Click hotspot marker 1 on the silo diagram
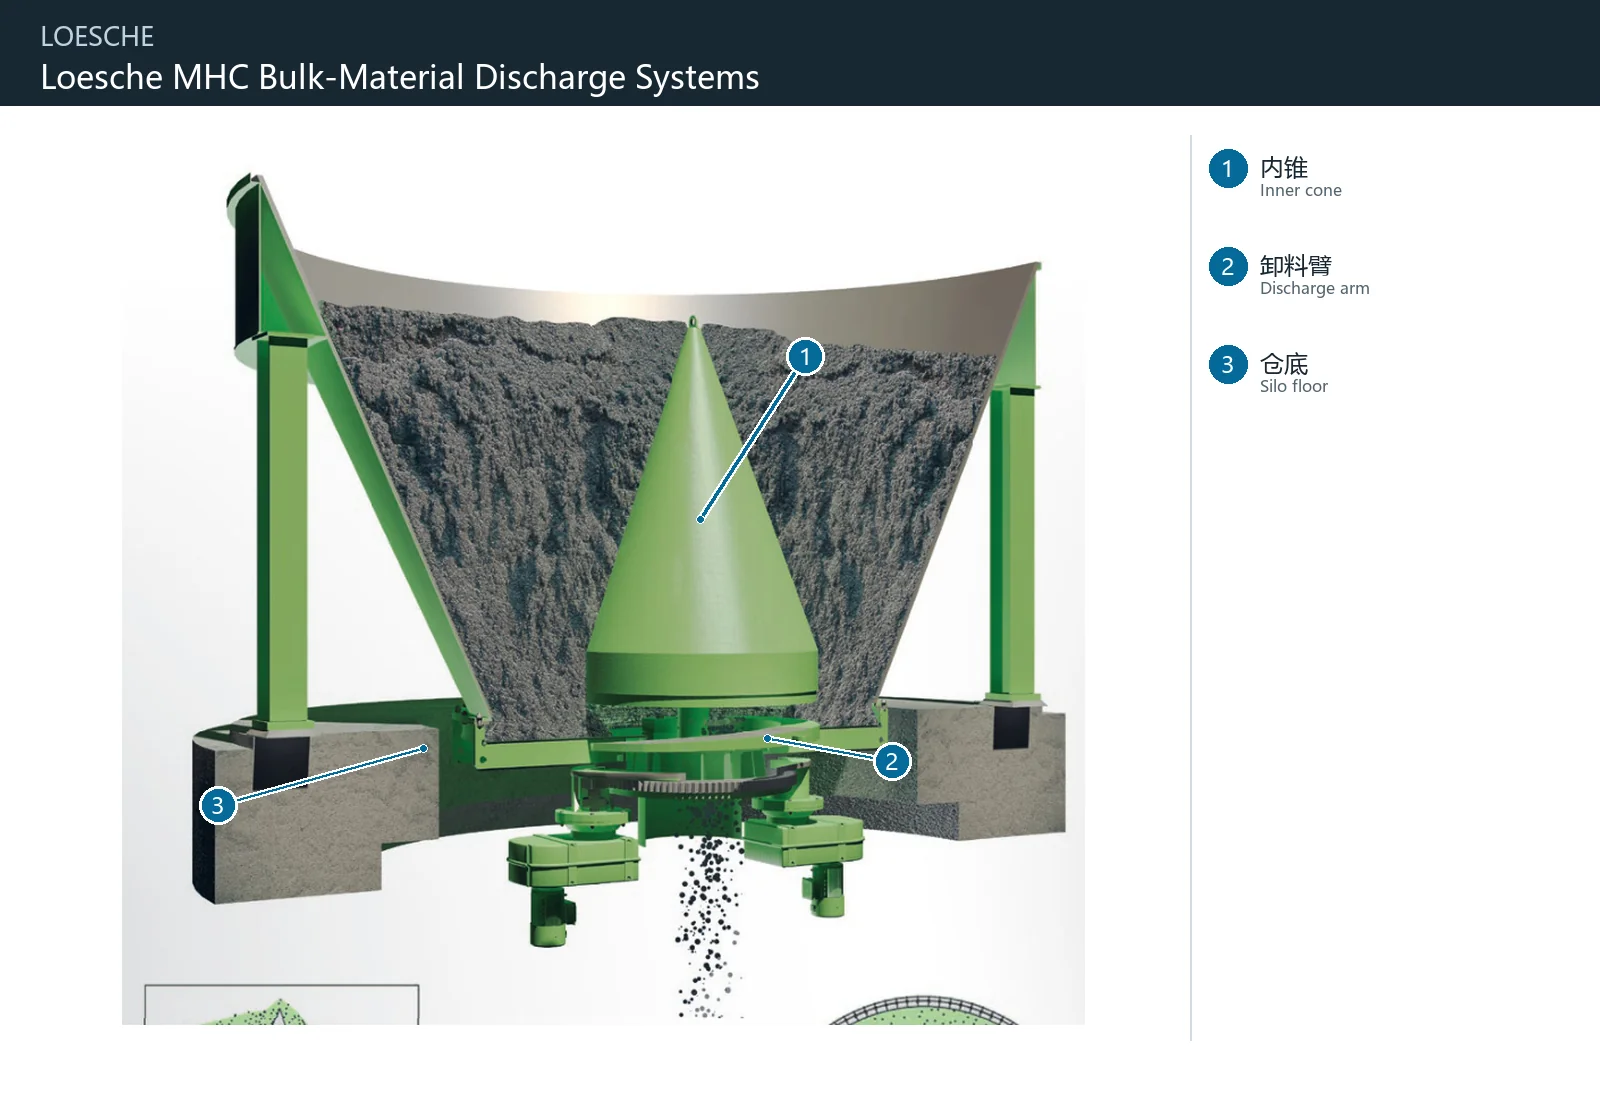Viewport: 1600px width, 1100px height. [805, 357]
